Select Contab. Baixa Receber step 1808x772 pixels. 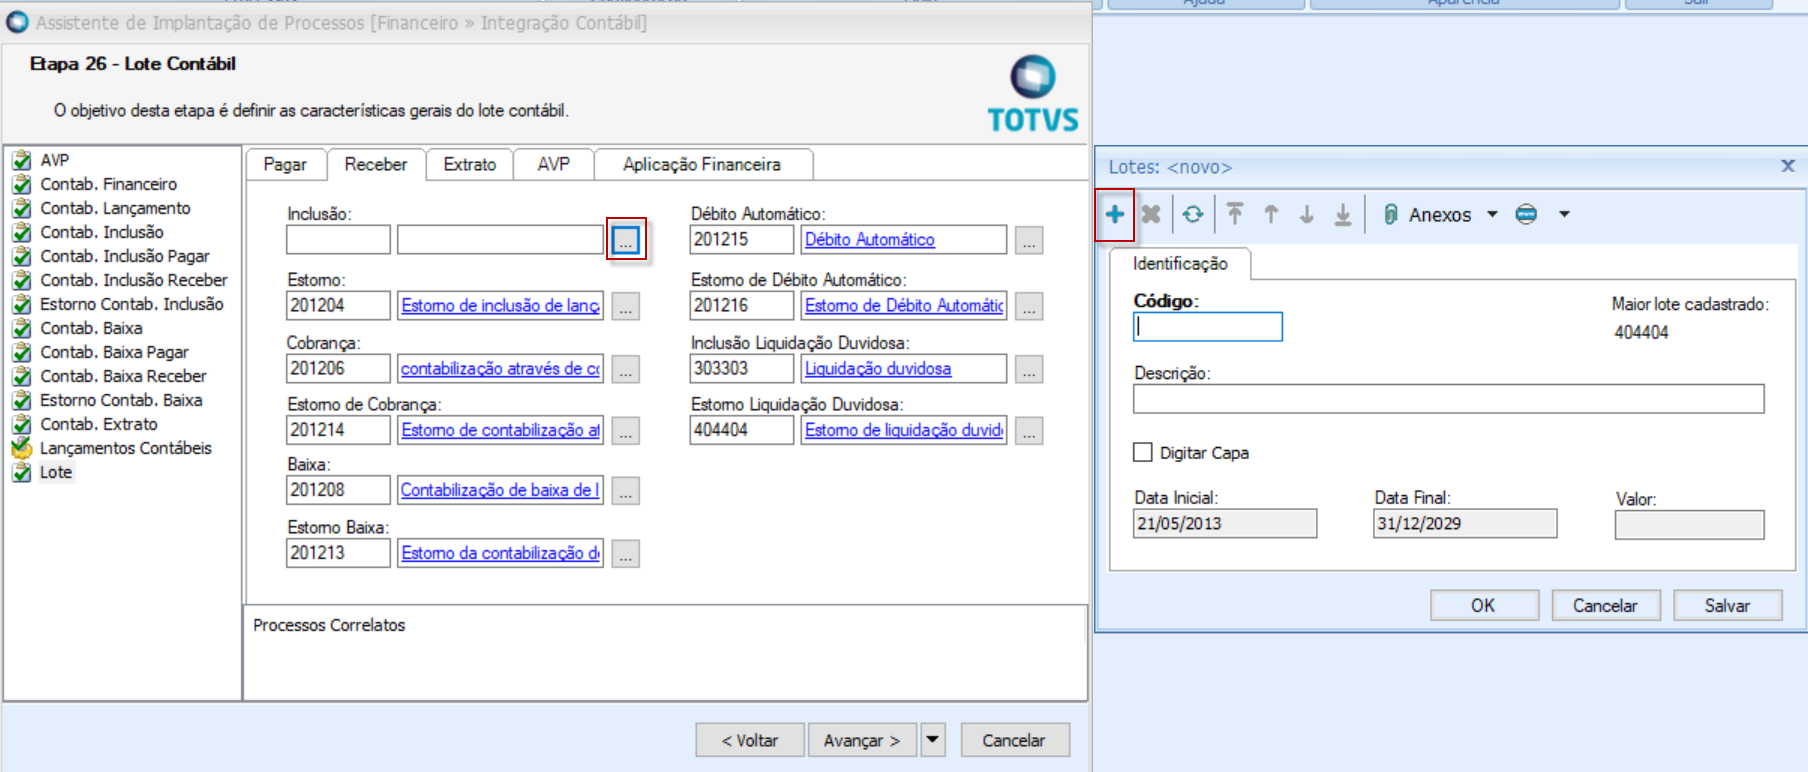click(x=123, y=376)
